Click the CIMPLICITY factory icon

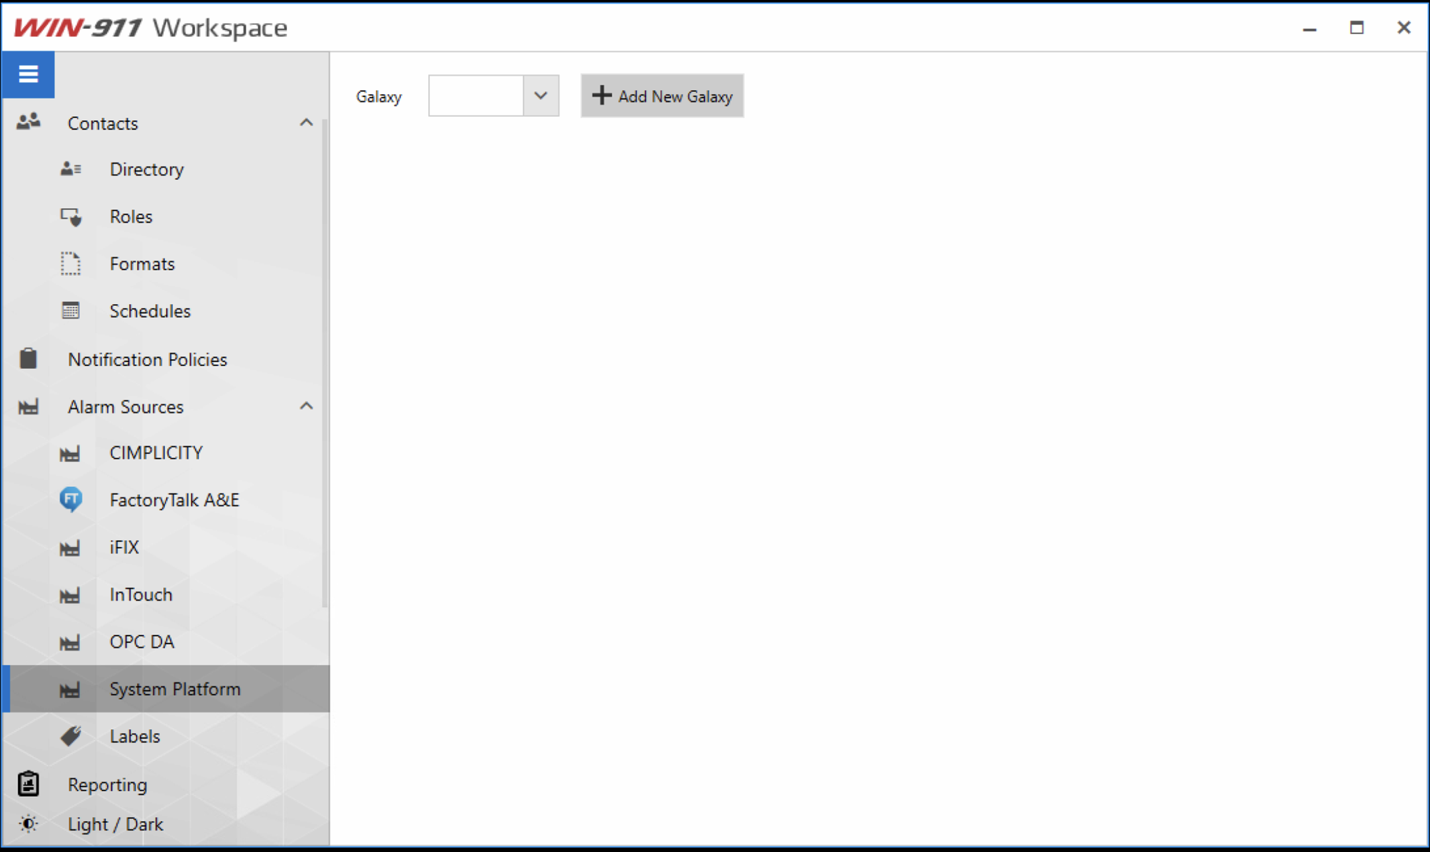point(70,454)
